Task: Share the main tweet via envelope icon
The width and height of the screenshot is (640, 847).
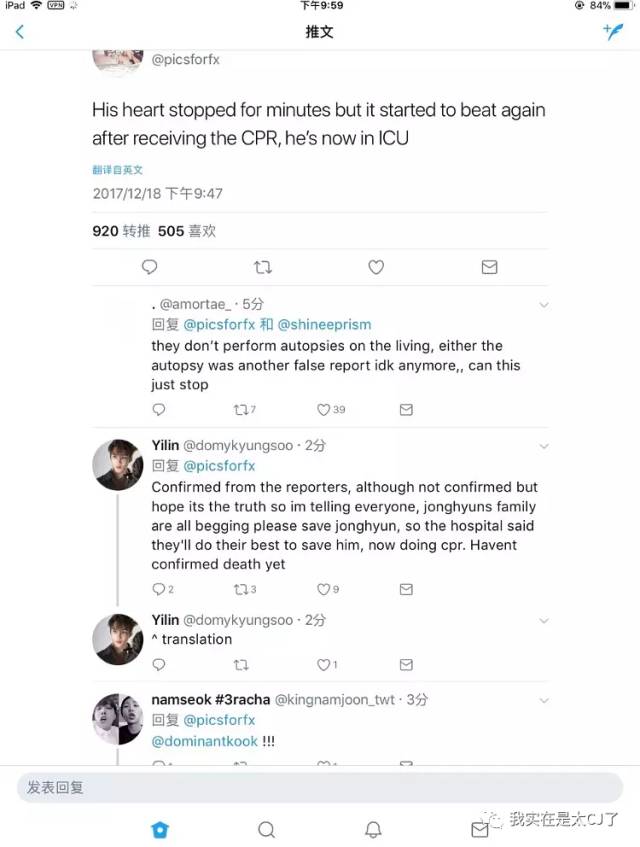Action: pyautogui.click(x=489, y=267)
